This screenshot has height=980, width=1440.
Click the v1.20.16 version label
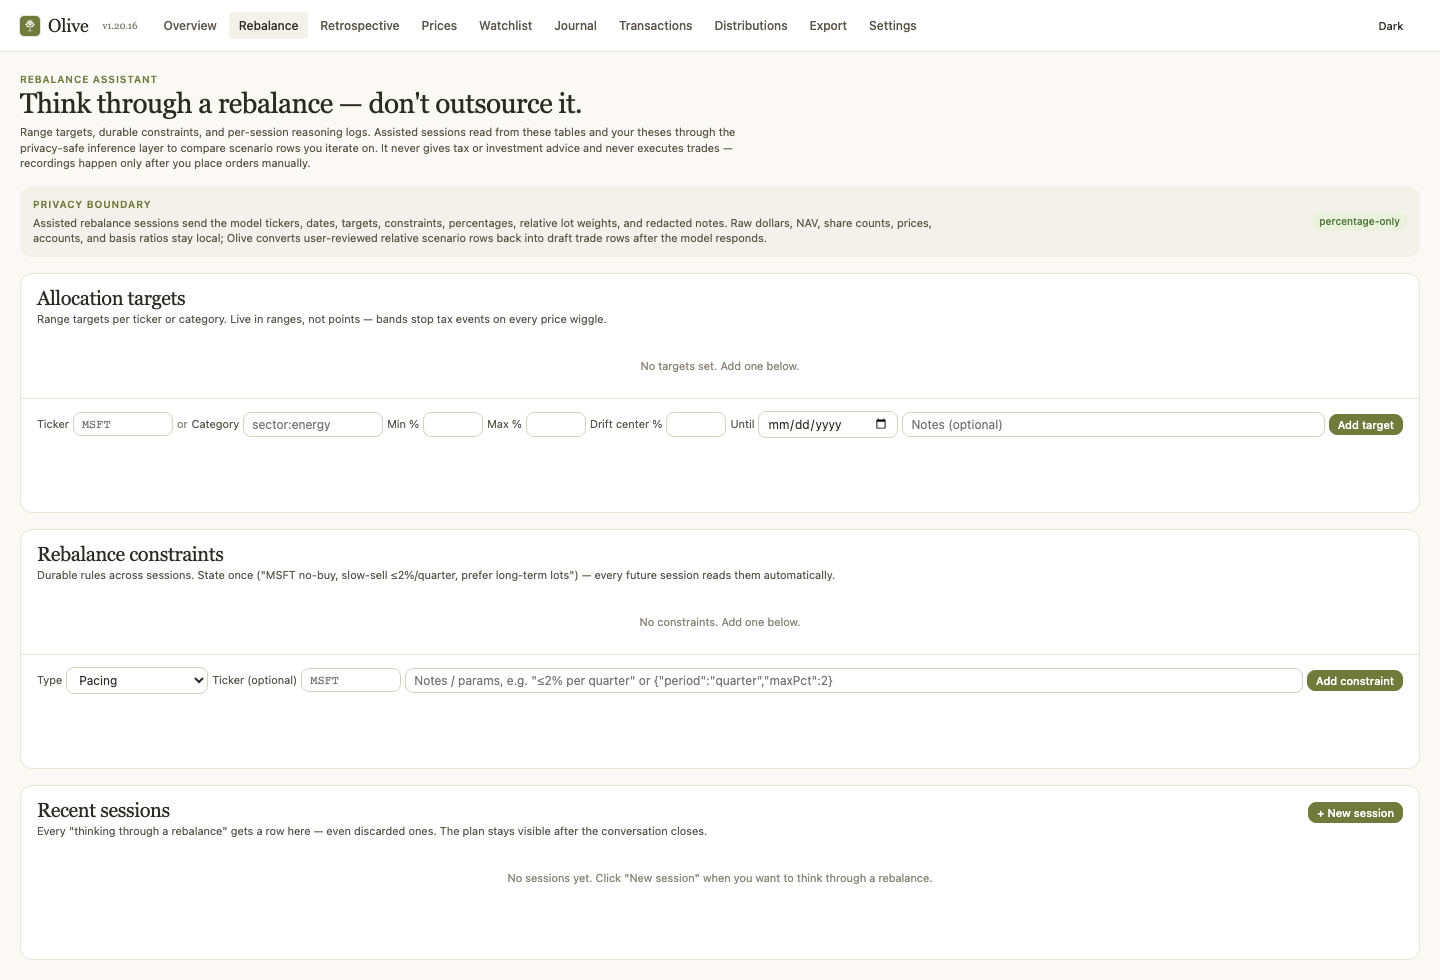120,26
